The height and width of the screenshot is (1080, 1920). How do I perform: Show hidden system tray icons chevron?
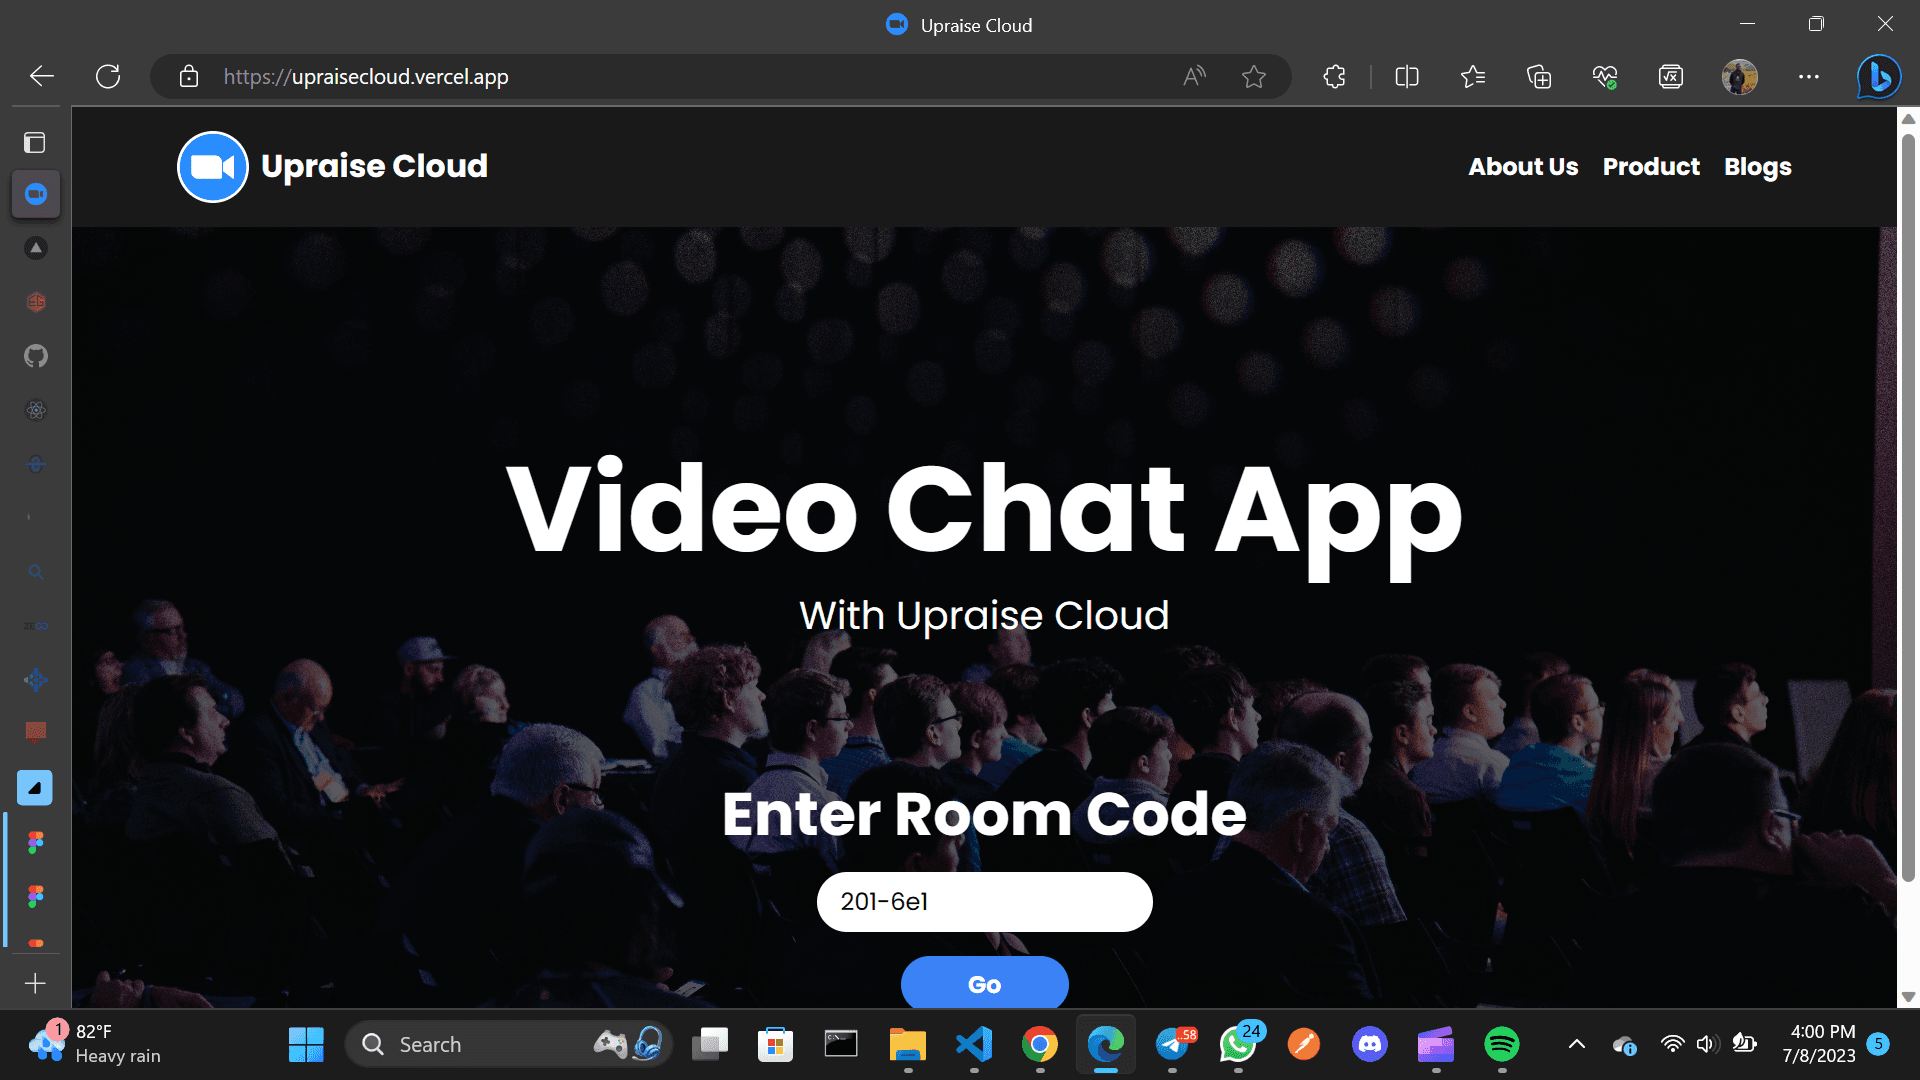1576,1044
